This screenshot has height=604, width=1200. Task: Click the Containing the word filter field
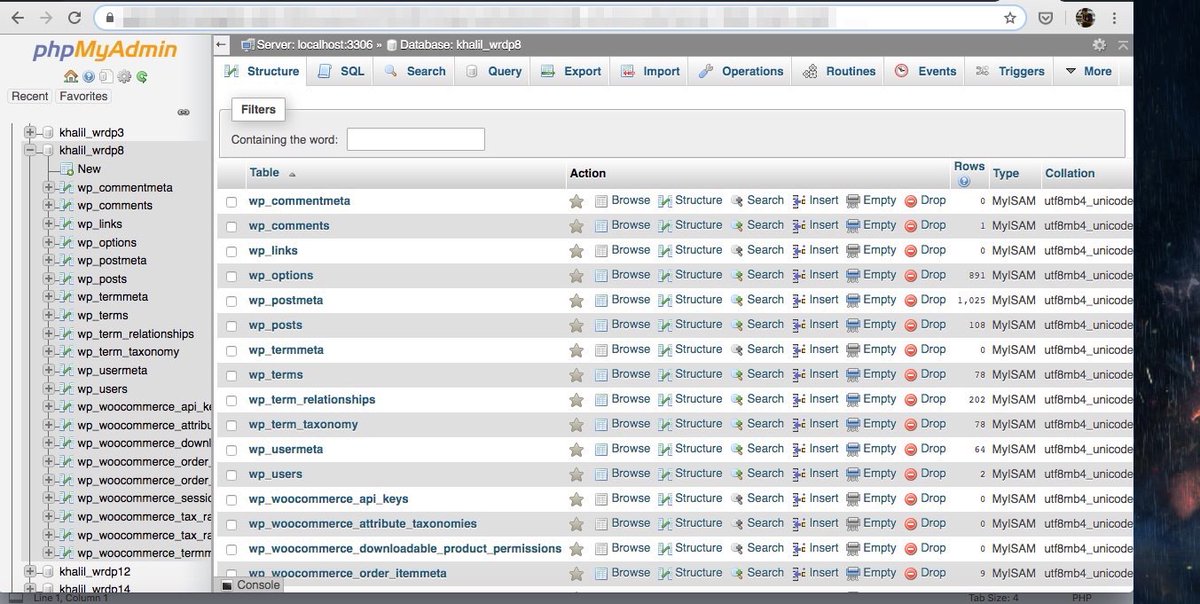pos(416,140)
